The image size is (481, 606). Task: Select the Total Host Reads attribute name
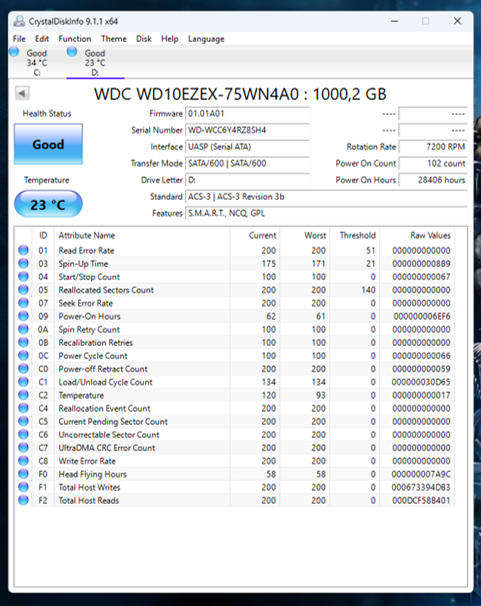[88, 500]
